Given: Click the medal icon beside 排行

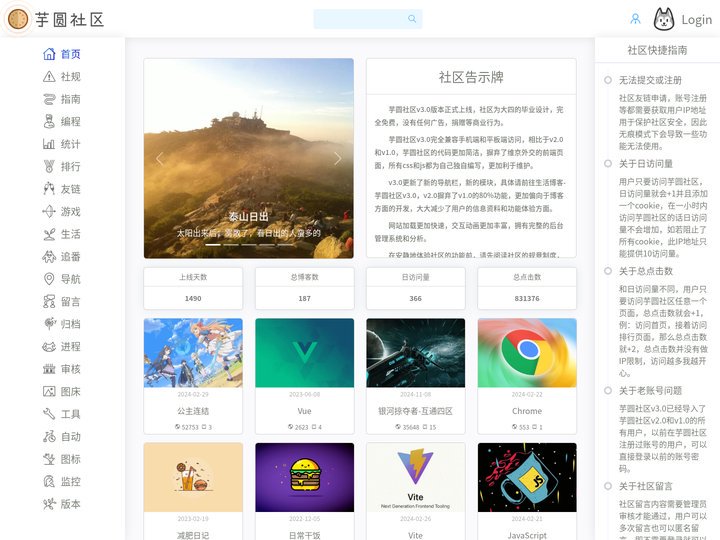Looking at the screenshot, I should pos(49,167).
